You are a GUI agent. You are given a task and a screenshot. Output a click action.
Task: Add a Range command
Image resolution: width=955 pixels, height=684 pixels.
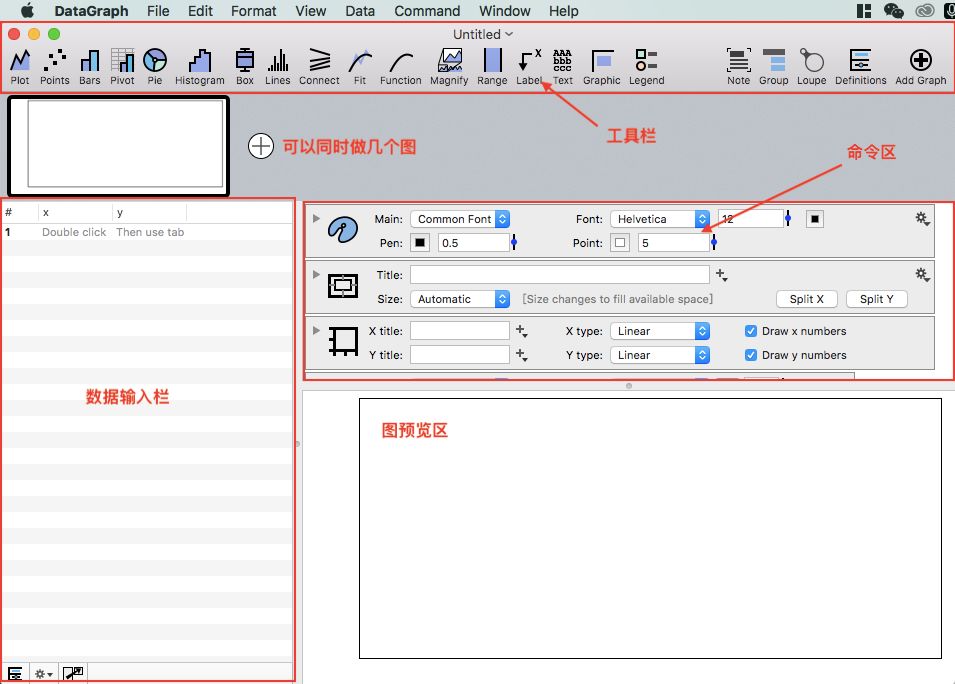tap(492, 66)
